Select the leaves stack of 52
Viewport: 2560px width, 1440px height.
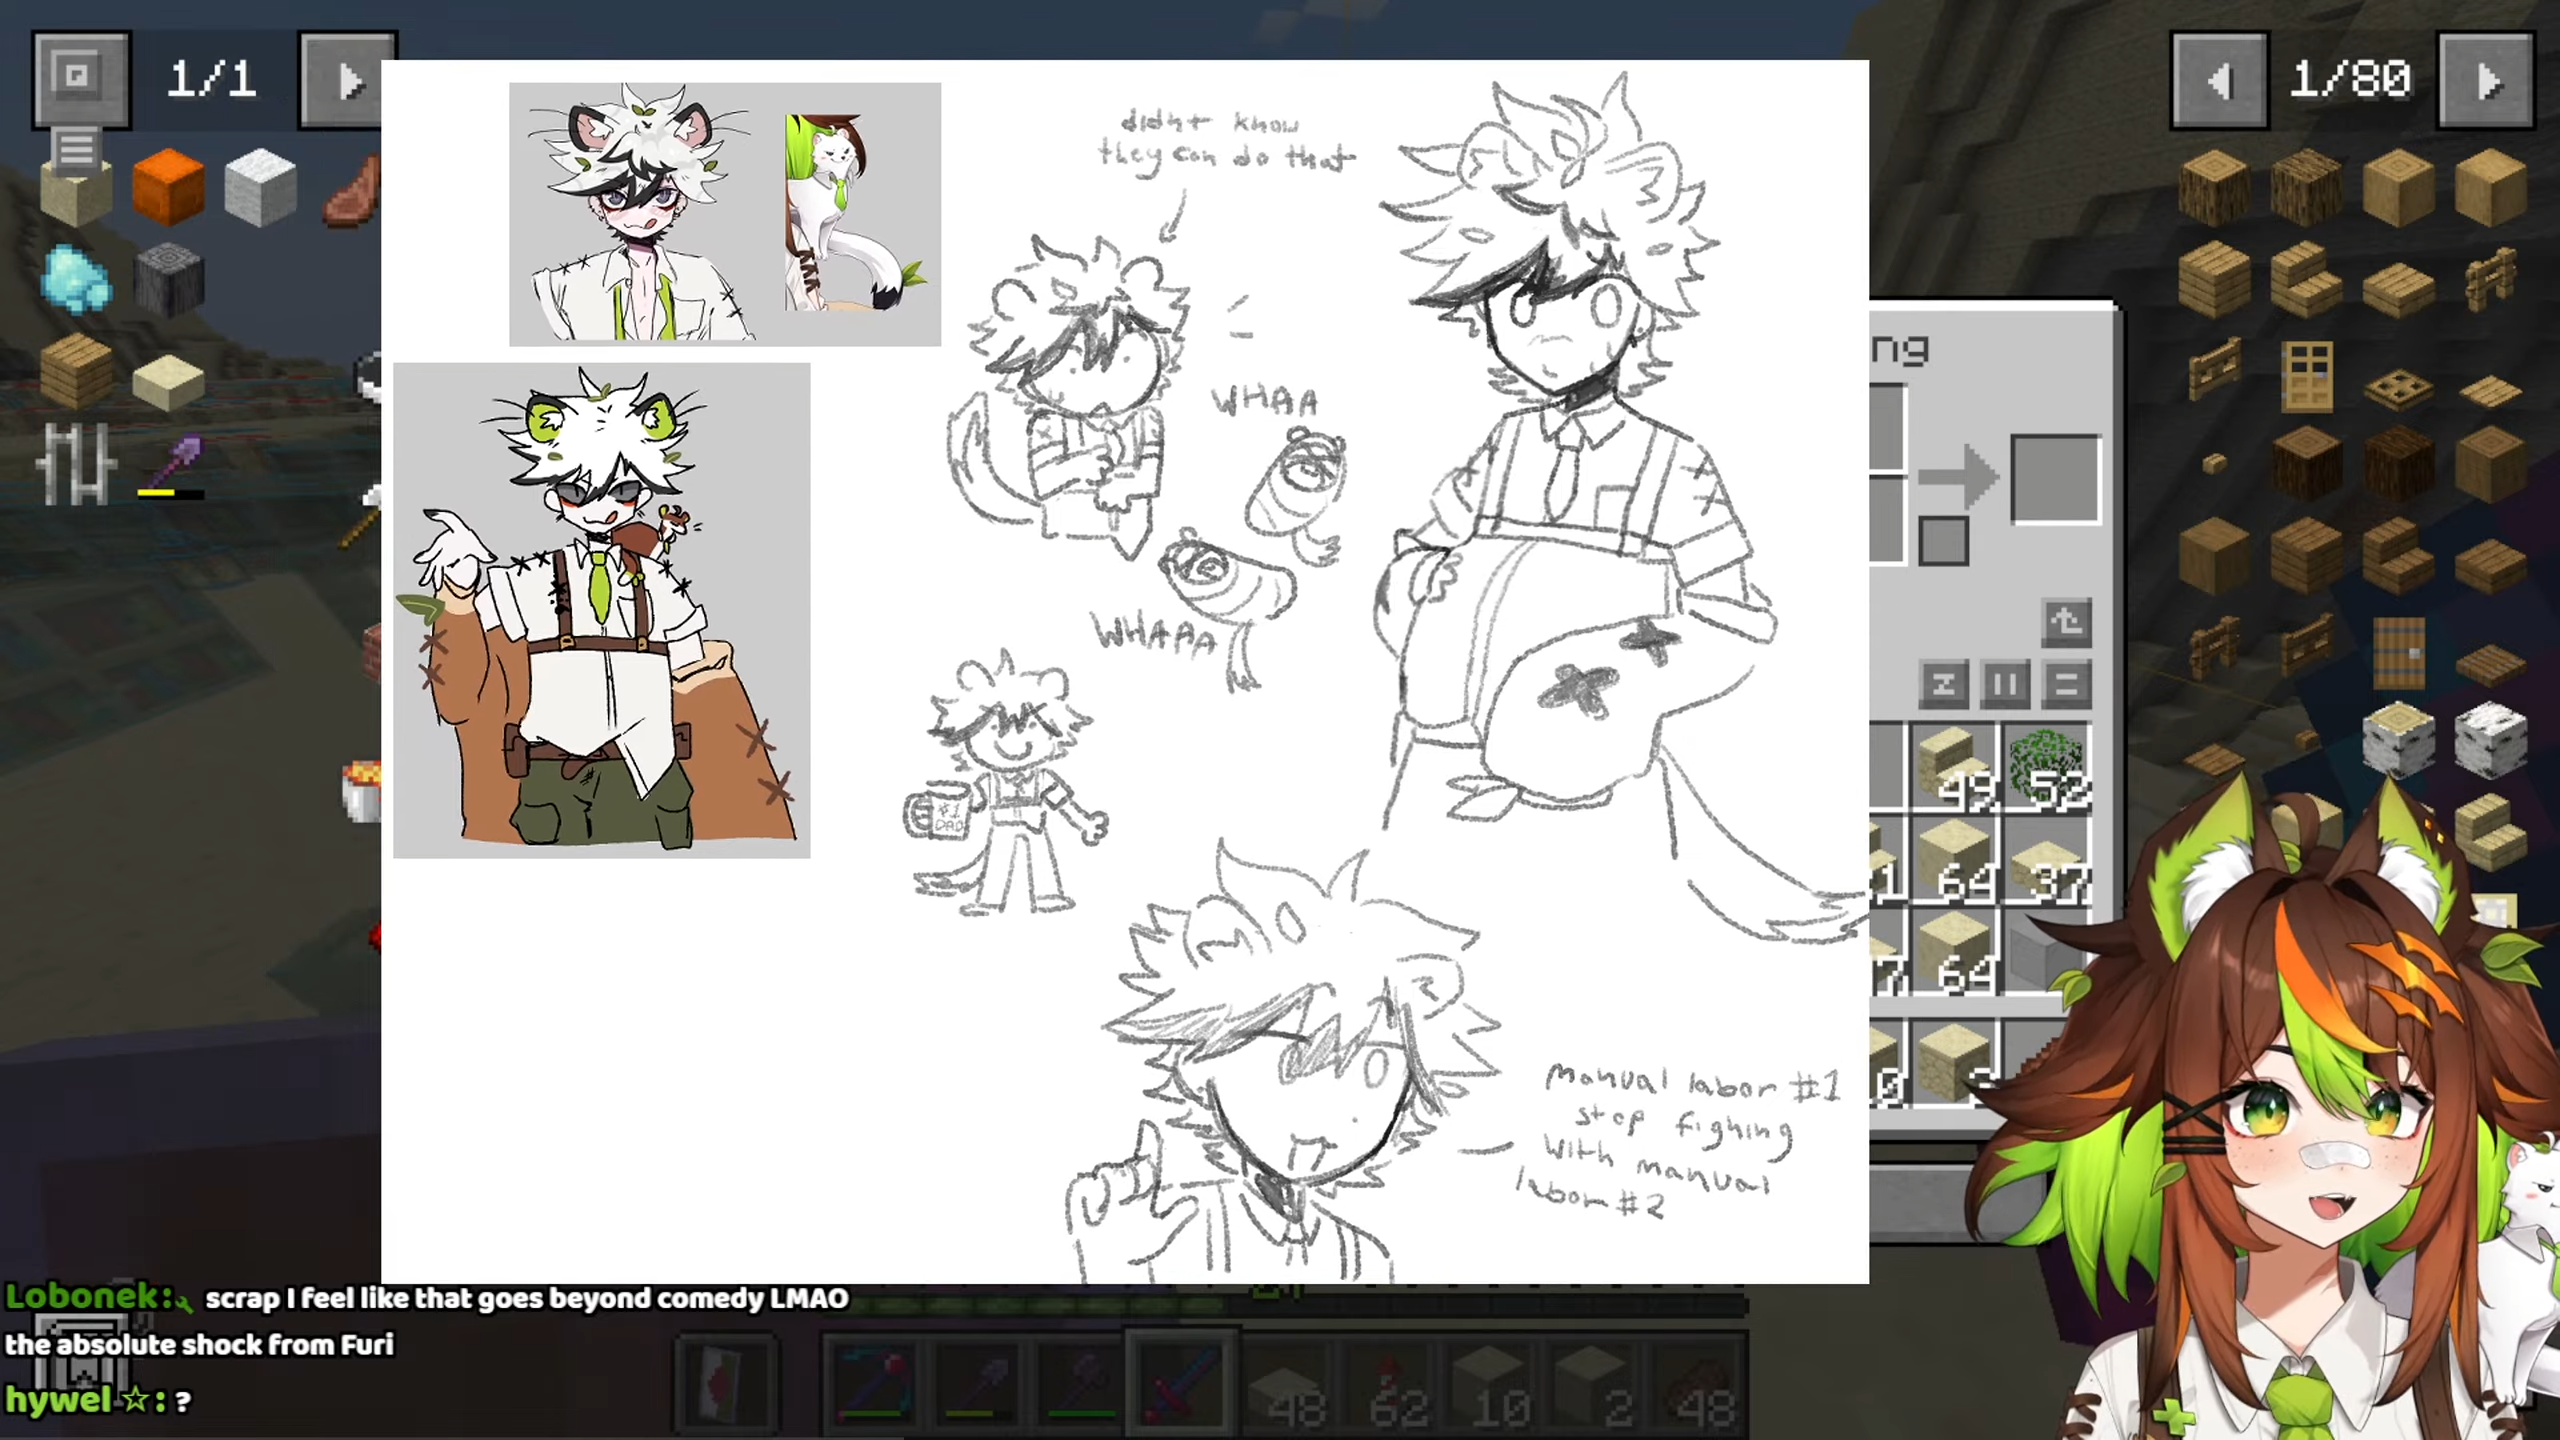pos(2046,766)
